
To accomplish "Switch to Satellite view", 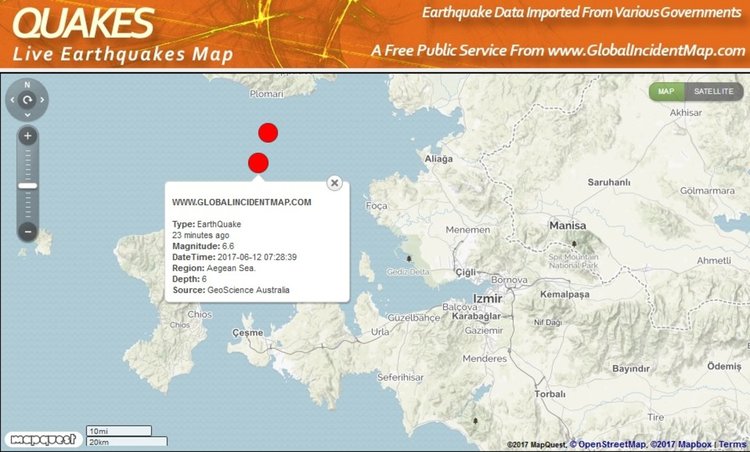I will [x=714, y=91].
